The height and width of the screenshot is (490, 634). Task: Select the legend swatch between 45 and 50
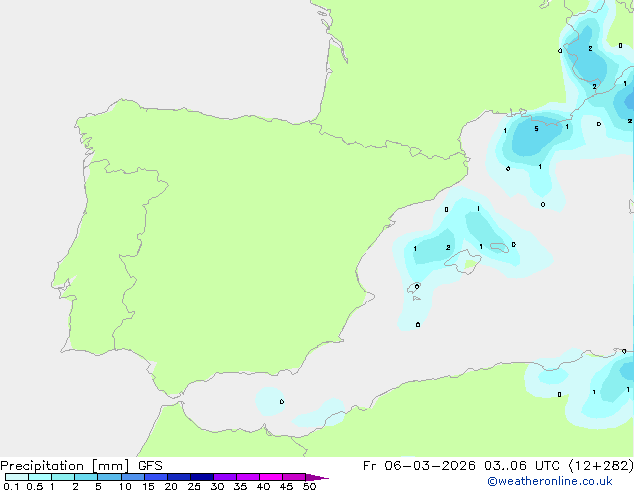(x=294, y=477)
